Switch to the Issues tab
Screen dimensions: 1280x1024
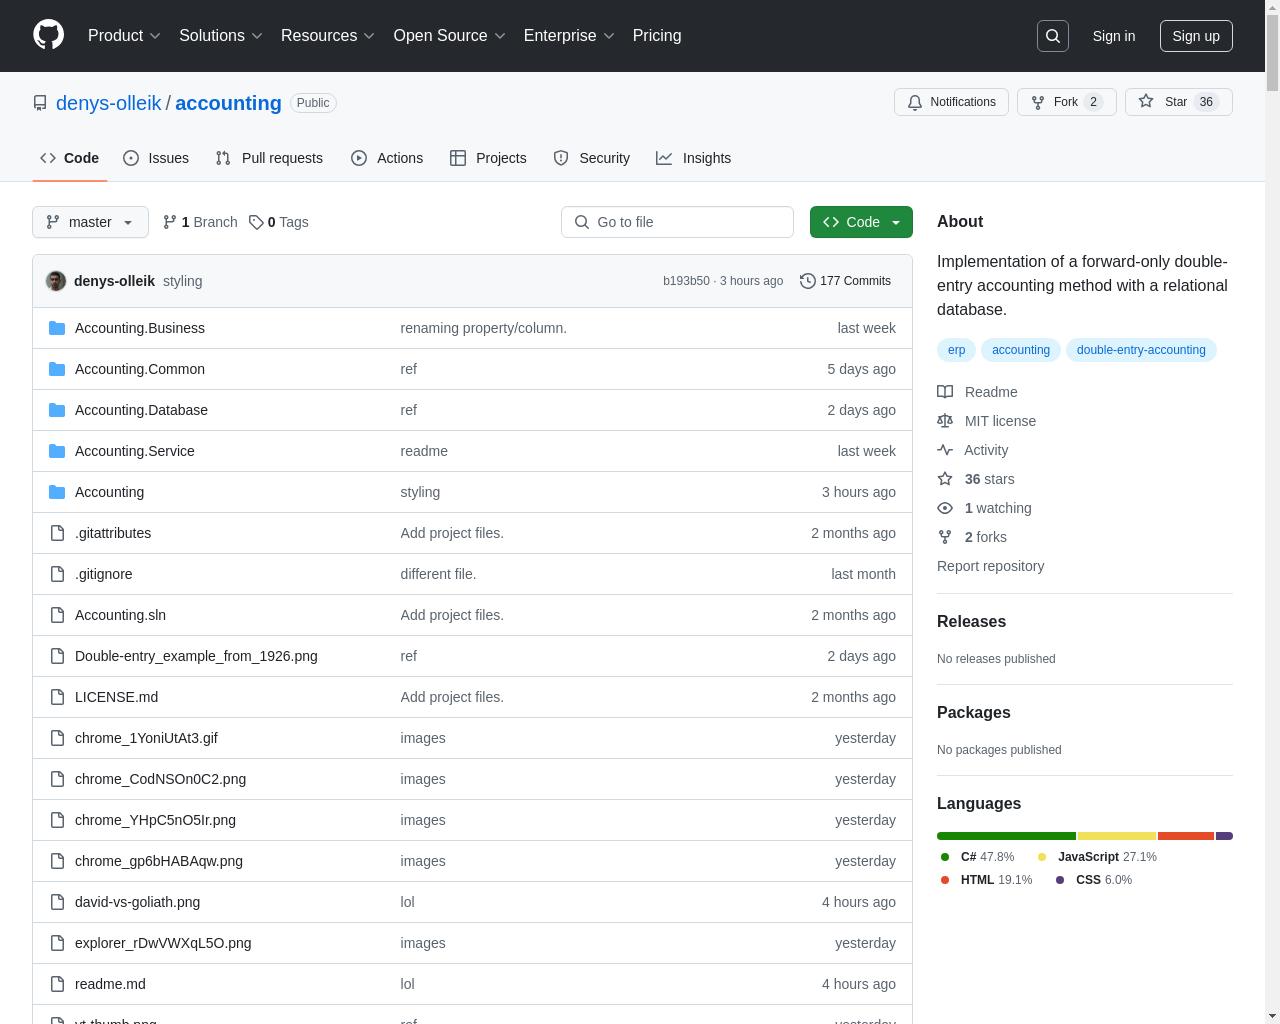coord(156,158)
